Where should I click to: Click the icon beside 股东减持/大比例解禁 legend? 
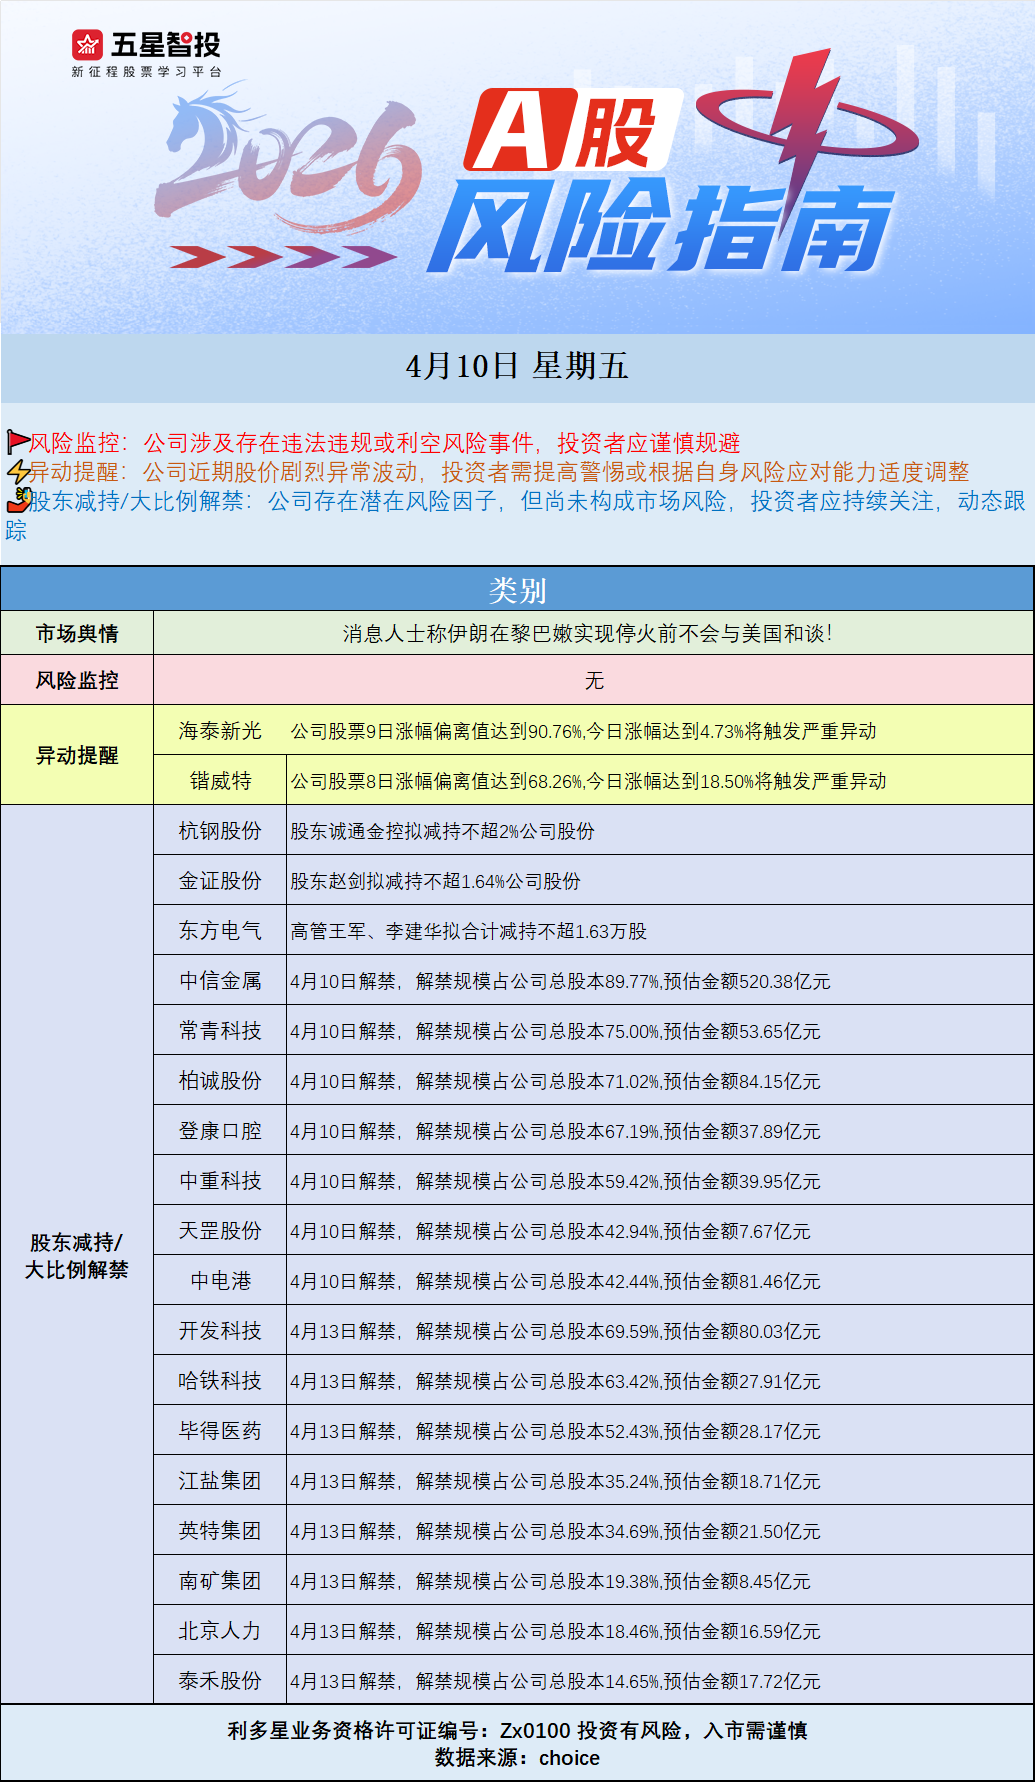click(17, 500)
